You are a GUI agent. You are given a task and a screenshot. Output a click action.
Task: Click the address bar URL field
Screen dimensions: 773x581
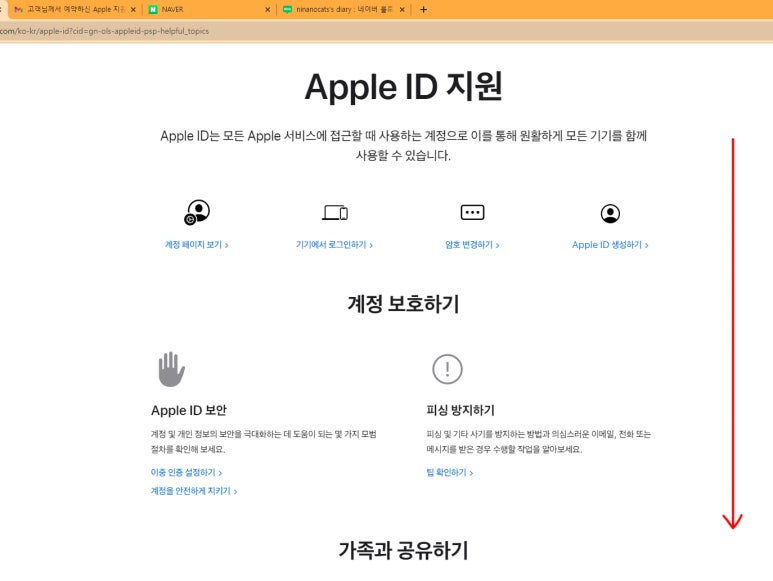pos(385,31)
